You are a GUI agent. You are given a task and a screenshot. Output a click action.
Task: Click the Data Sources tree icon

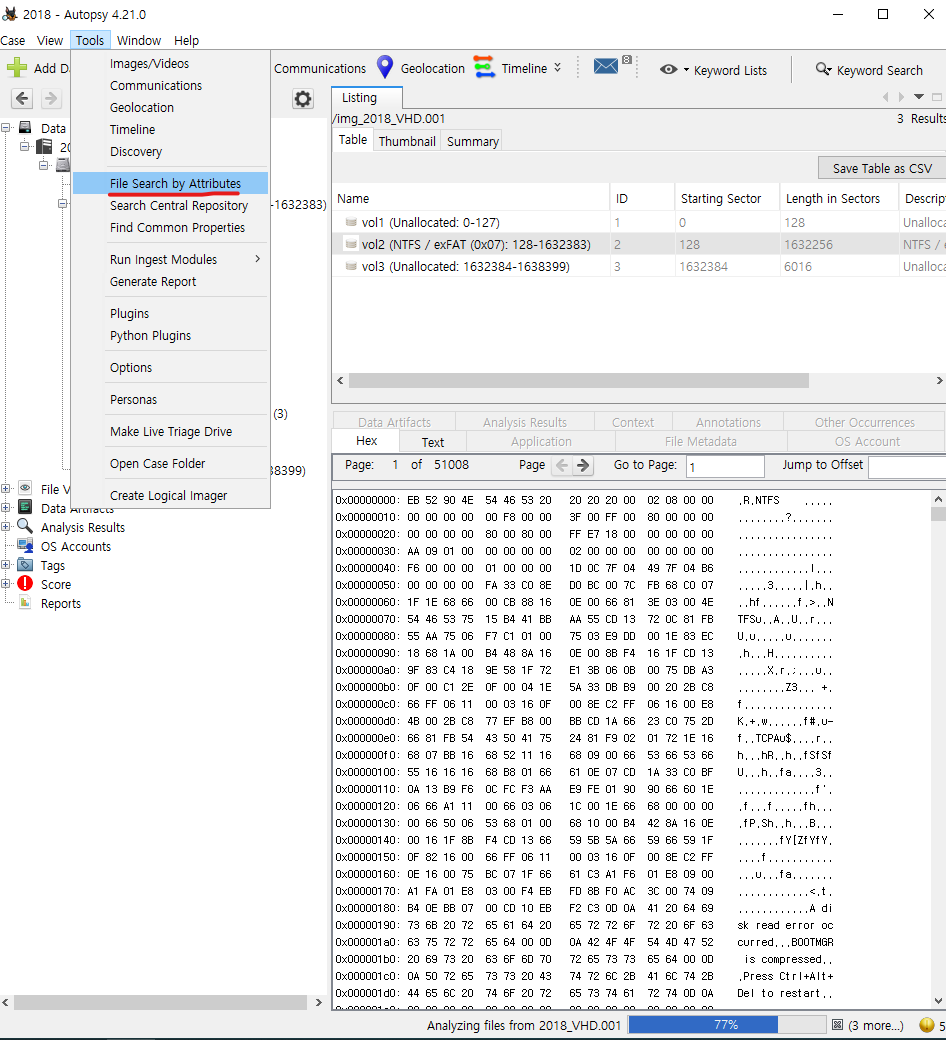pos(25,127)
